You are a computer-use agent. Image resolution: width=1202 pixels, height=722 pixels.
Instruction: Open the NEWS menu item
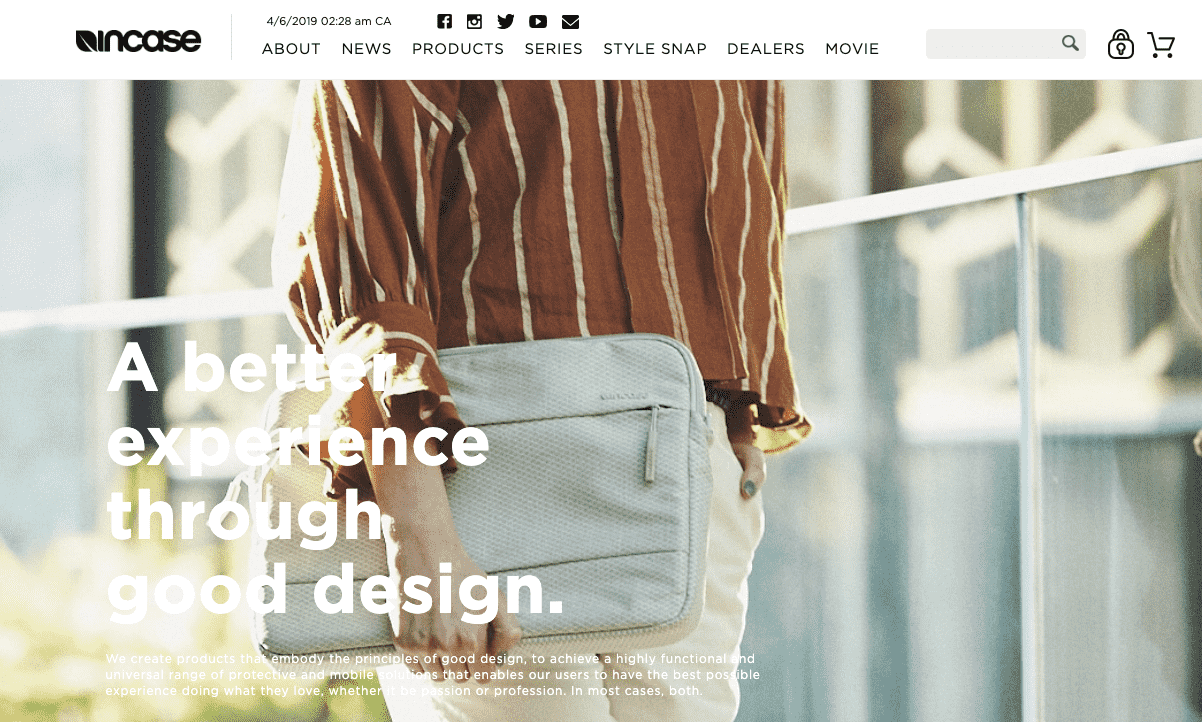point(366,49)
